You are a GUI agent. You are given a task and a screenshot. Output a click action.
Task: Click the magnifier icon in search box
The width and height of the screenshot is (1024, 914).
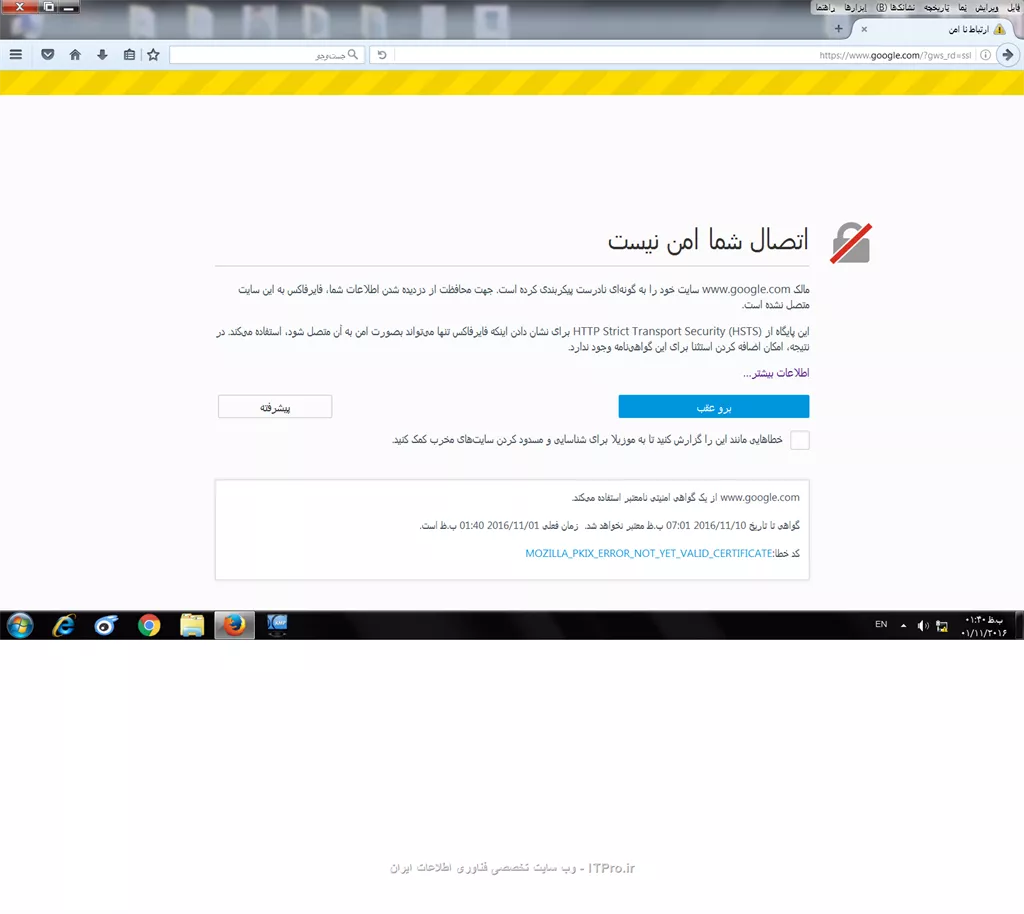click(353, 55)
